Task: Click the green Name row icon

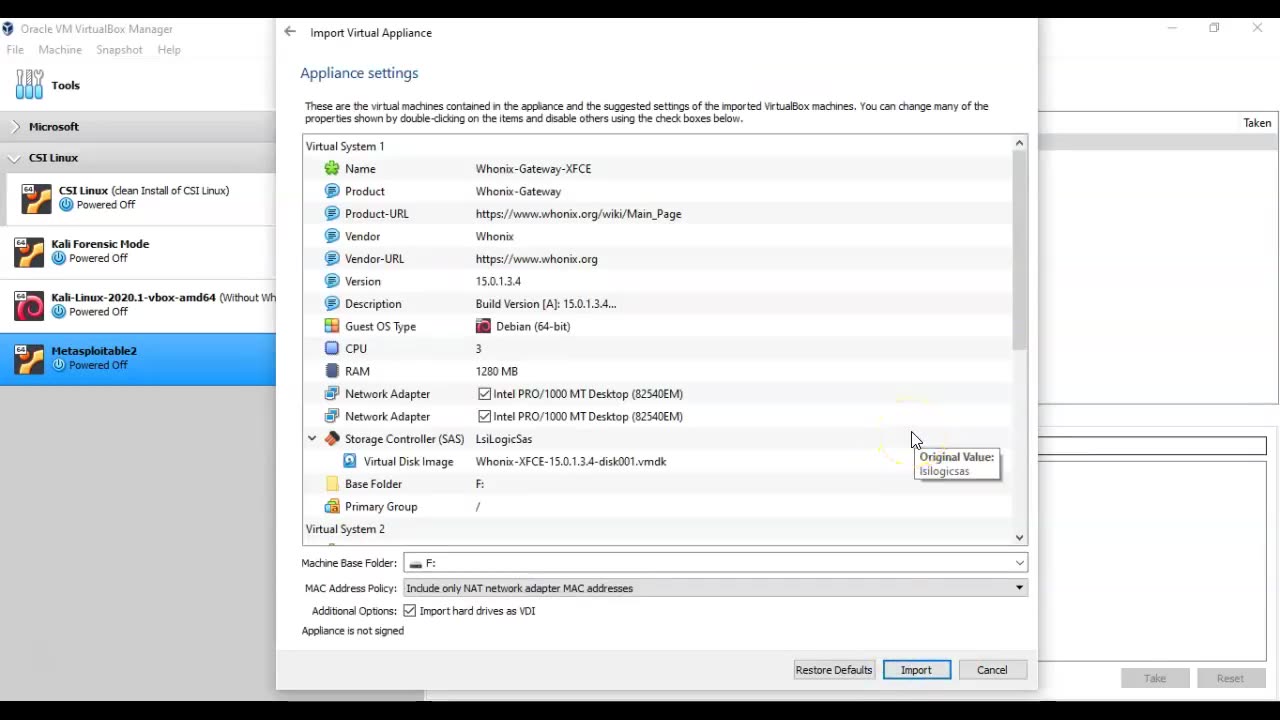Action: [332, 169]
